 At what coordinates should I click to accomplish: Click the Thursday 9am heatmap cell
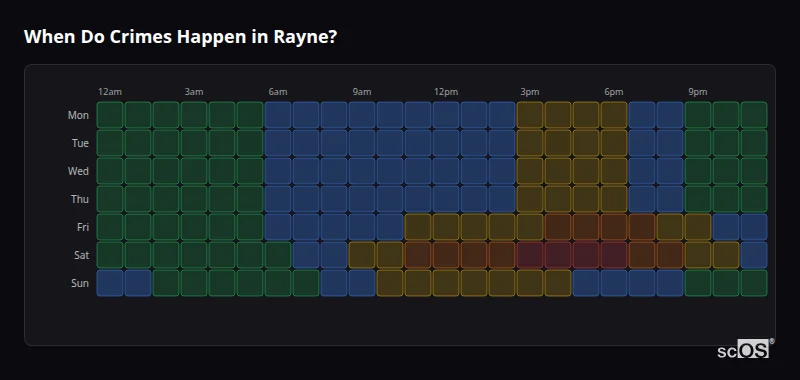(x=362, y=199)
